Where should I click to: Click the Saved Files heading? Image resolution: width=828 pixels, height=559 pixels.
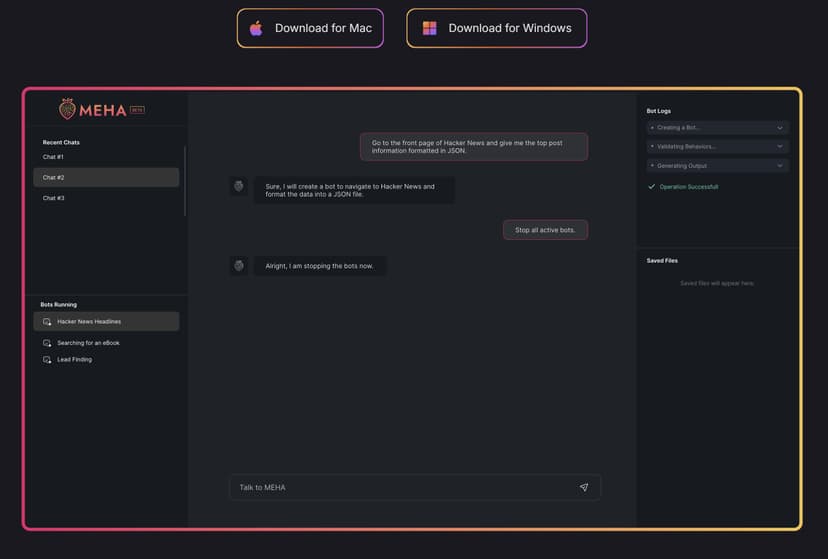pos(662,261)
